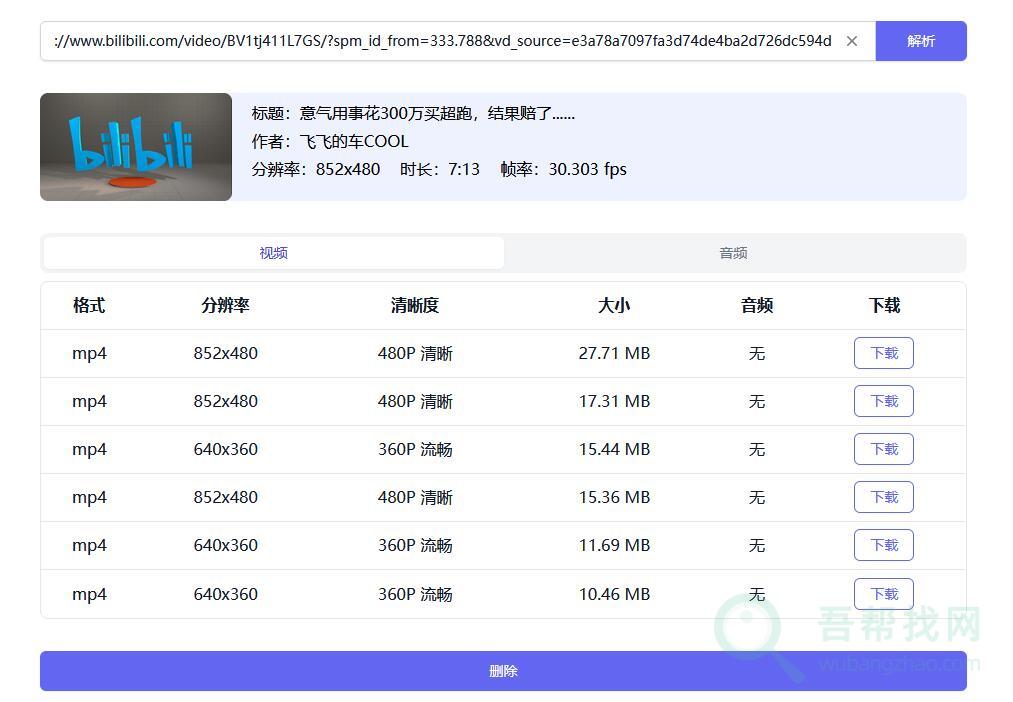Click the 大小 column header

tap(614, 306)
